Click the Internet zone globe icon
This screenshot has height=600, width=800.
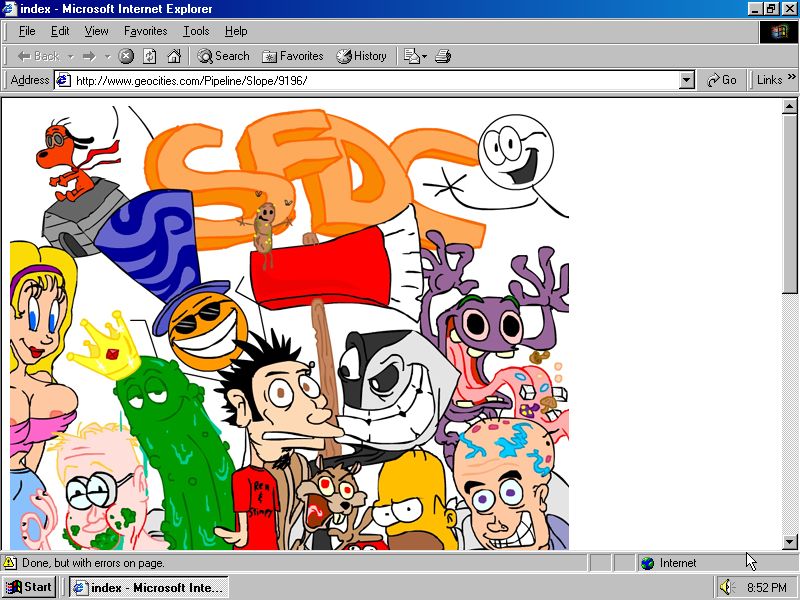click(x=647, y=563)
